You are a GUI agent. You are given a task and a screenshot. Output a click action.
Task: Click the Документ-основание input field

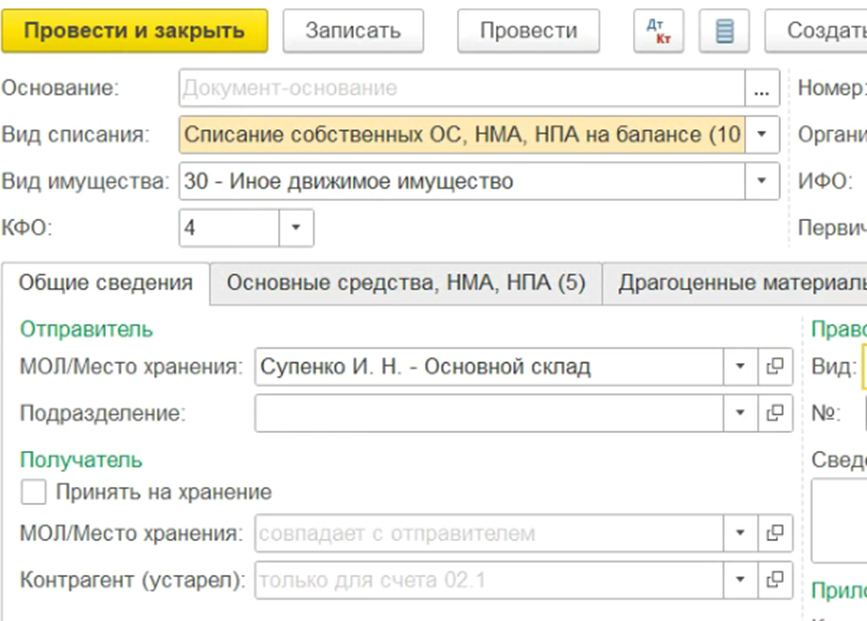(x=462, y=88)
